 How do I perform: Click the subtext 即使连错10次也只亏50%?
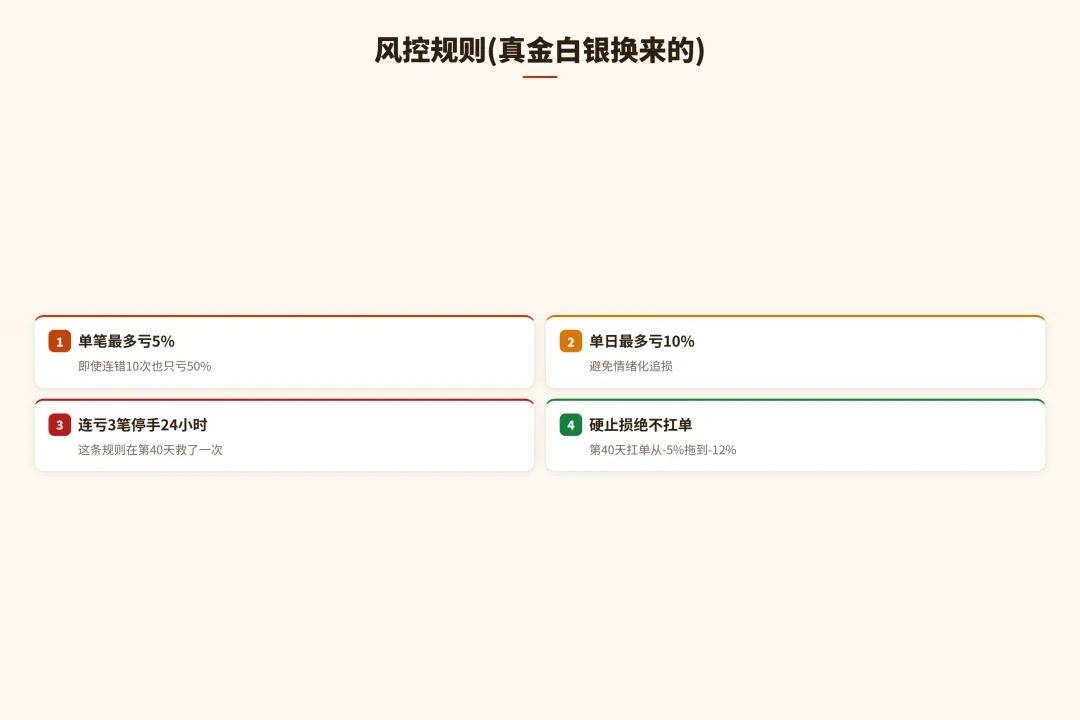144,366
